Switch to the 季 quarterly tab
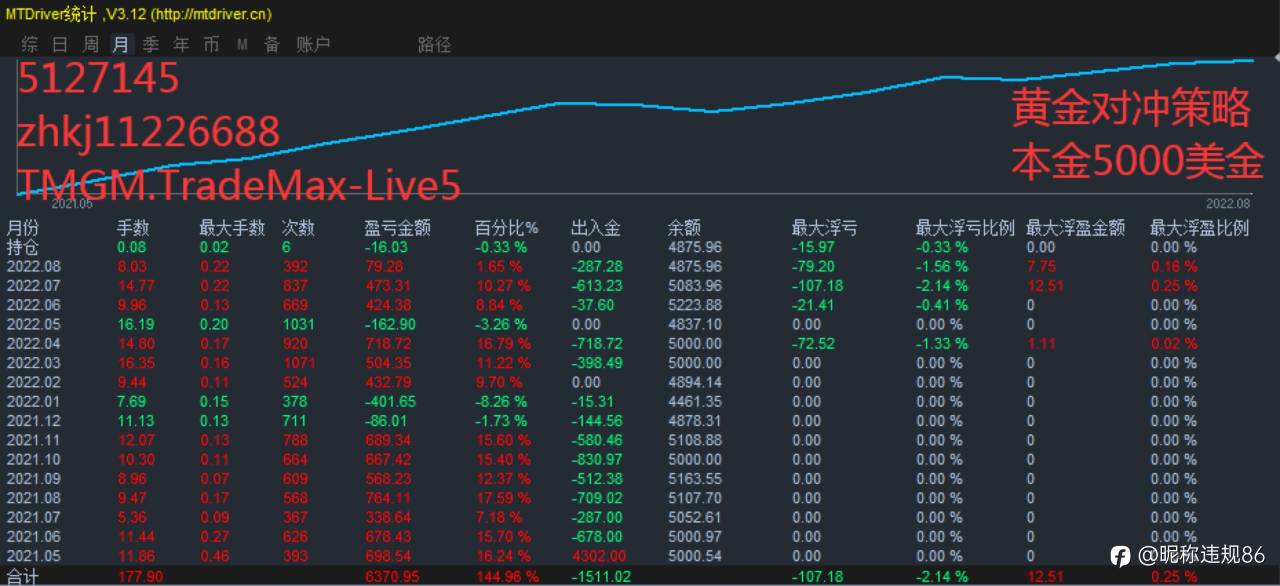Viewport: 1280px width, 586px height. [x=151, y=45]
